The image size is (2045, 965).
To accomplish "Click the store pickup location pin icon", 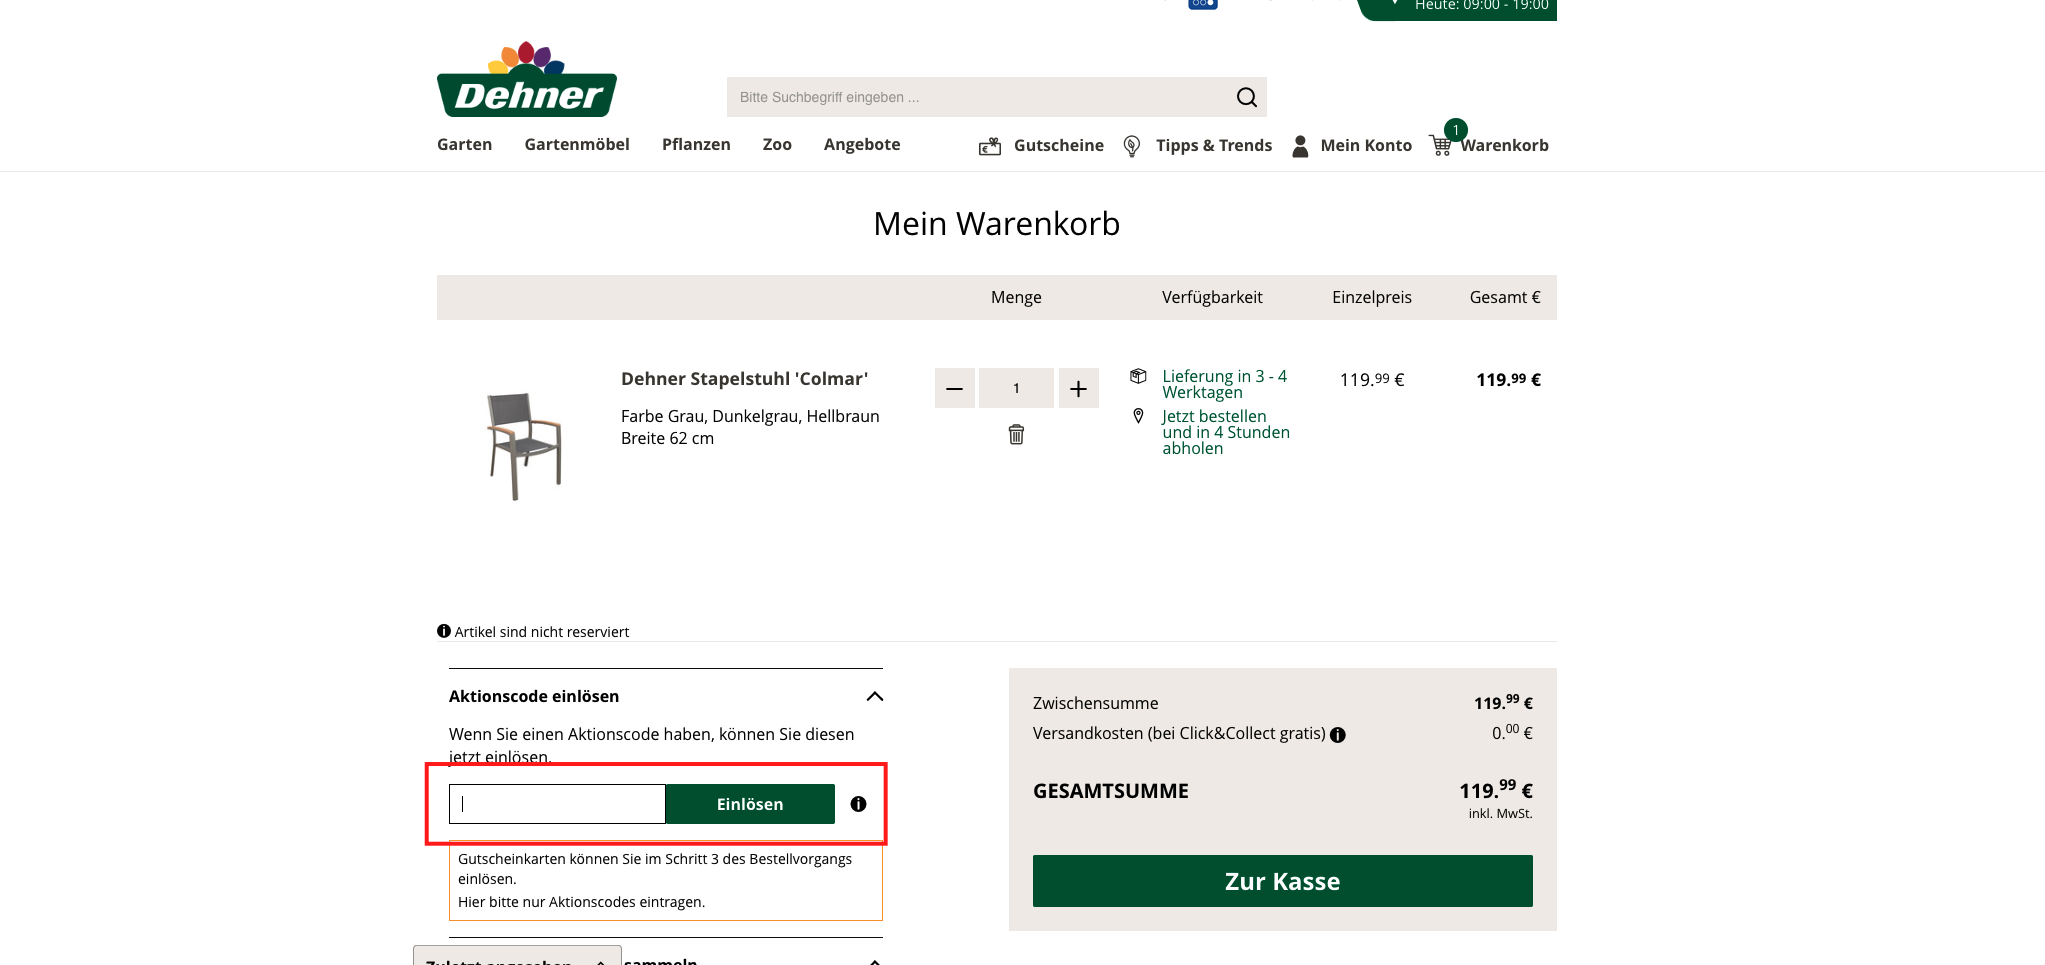I will click(1138, 416).
